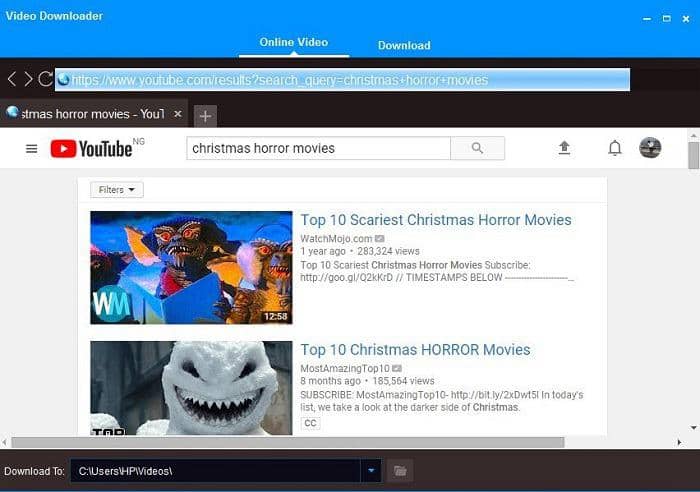The image size is (700, 492).
Task: Click the horizontal scrollbar thumb
Action: pyautogui.click(x=288, y=442)
